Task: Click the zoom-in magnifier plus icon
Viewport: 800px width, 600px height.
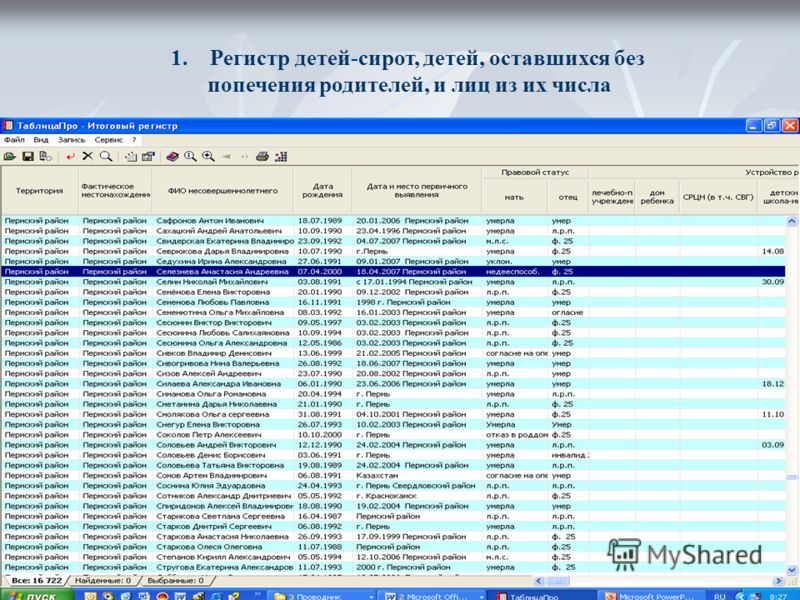Action: coord(208,156)
